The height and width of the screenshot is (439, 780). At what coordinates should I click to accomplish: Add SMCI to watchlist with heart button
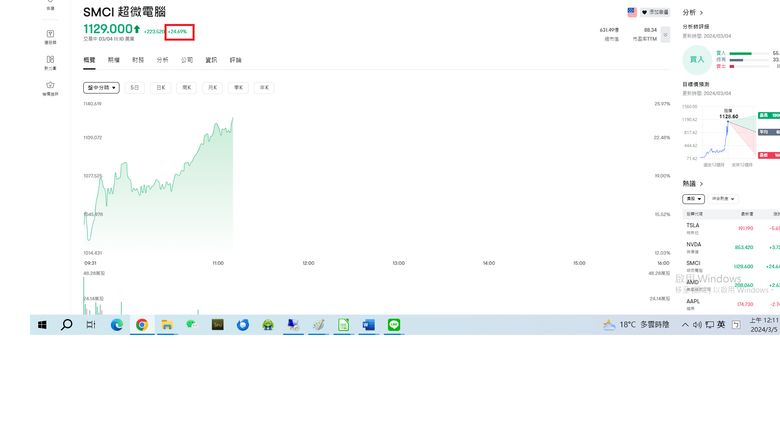[655, 12]
